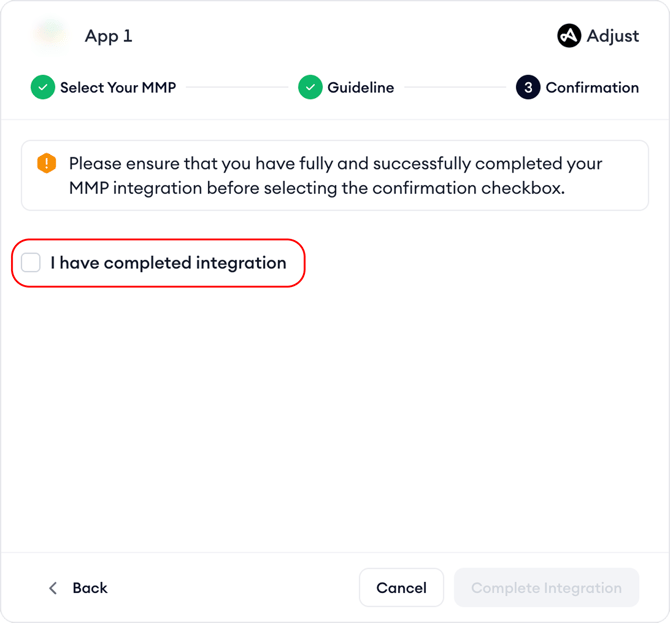The height and width of the screenshot is (623, 670).
Task: Click the green checkmark beside Guideline
Action: pos(310,87)
